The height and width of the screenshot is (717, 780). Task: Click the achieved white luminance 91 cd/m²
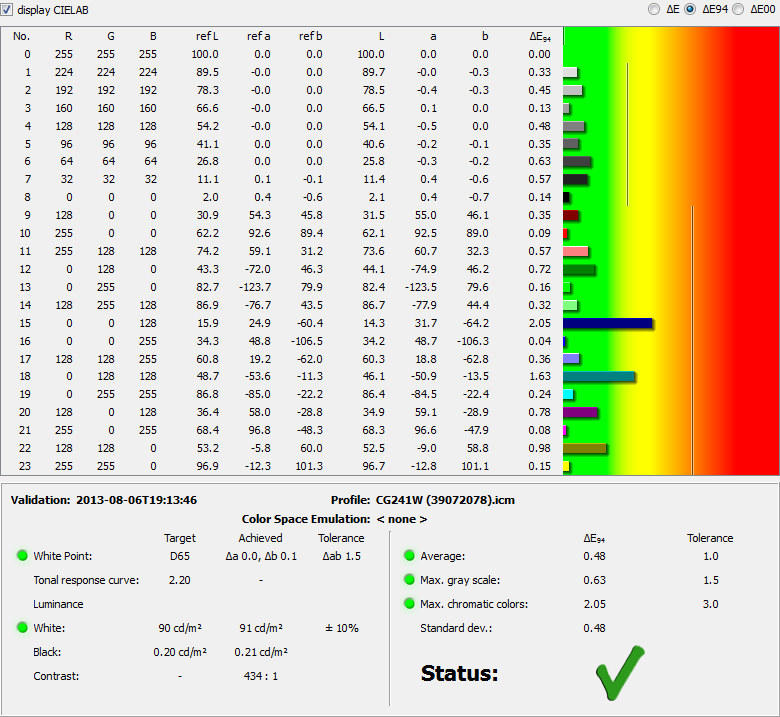coord(261,628)
